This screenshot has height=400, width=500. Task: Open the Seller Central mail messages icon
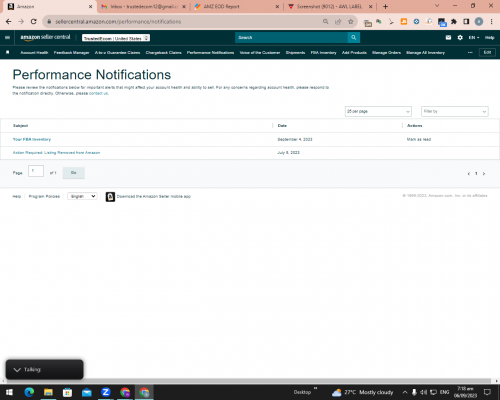click(448, 38)
